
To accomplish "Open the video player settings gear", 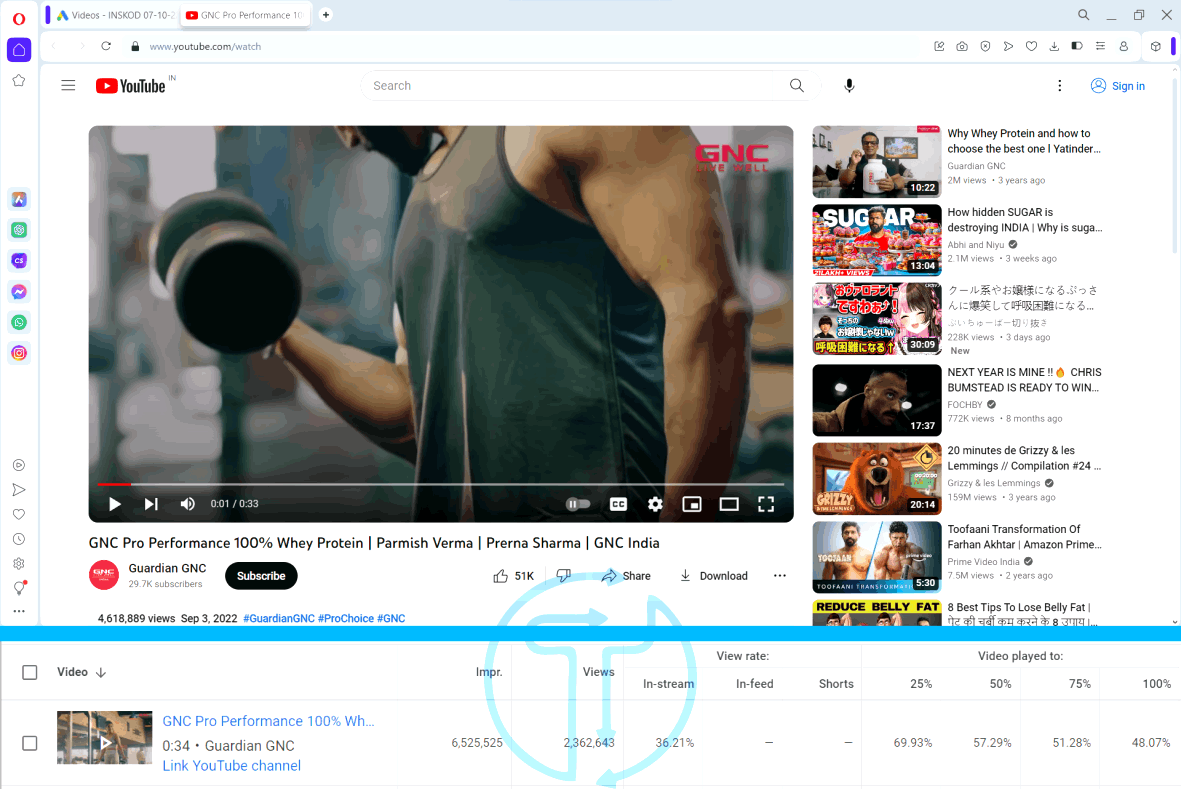I will pyautogui.click(x=655, y=504).
